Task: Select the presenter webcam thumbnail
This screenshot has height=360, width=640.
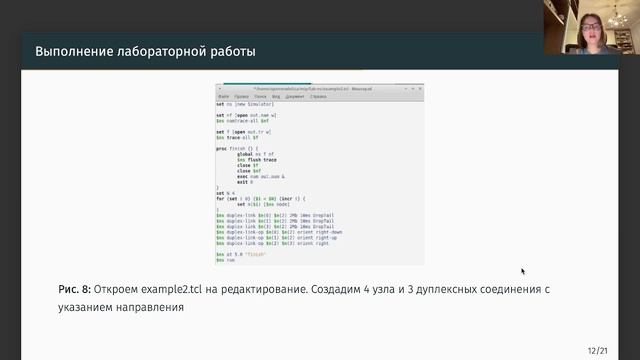Action: 592,27
